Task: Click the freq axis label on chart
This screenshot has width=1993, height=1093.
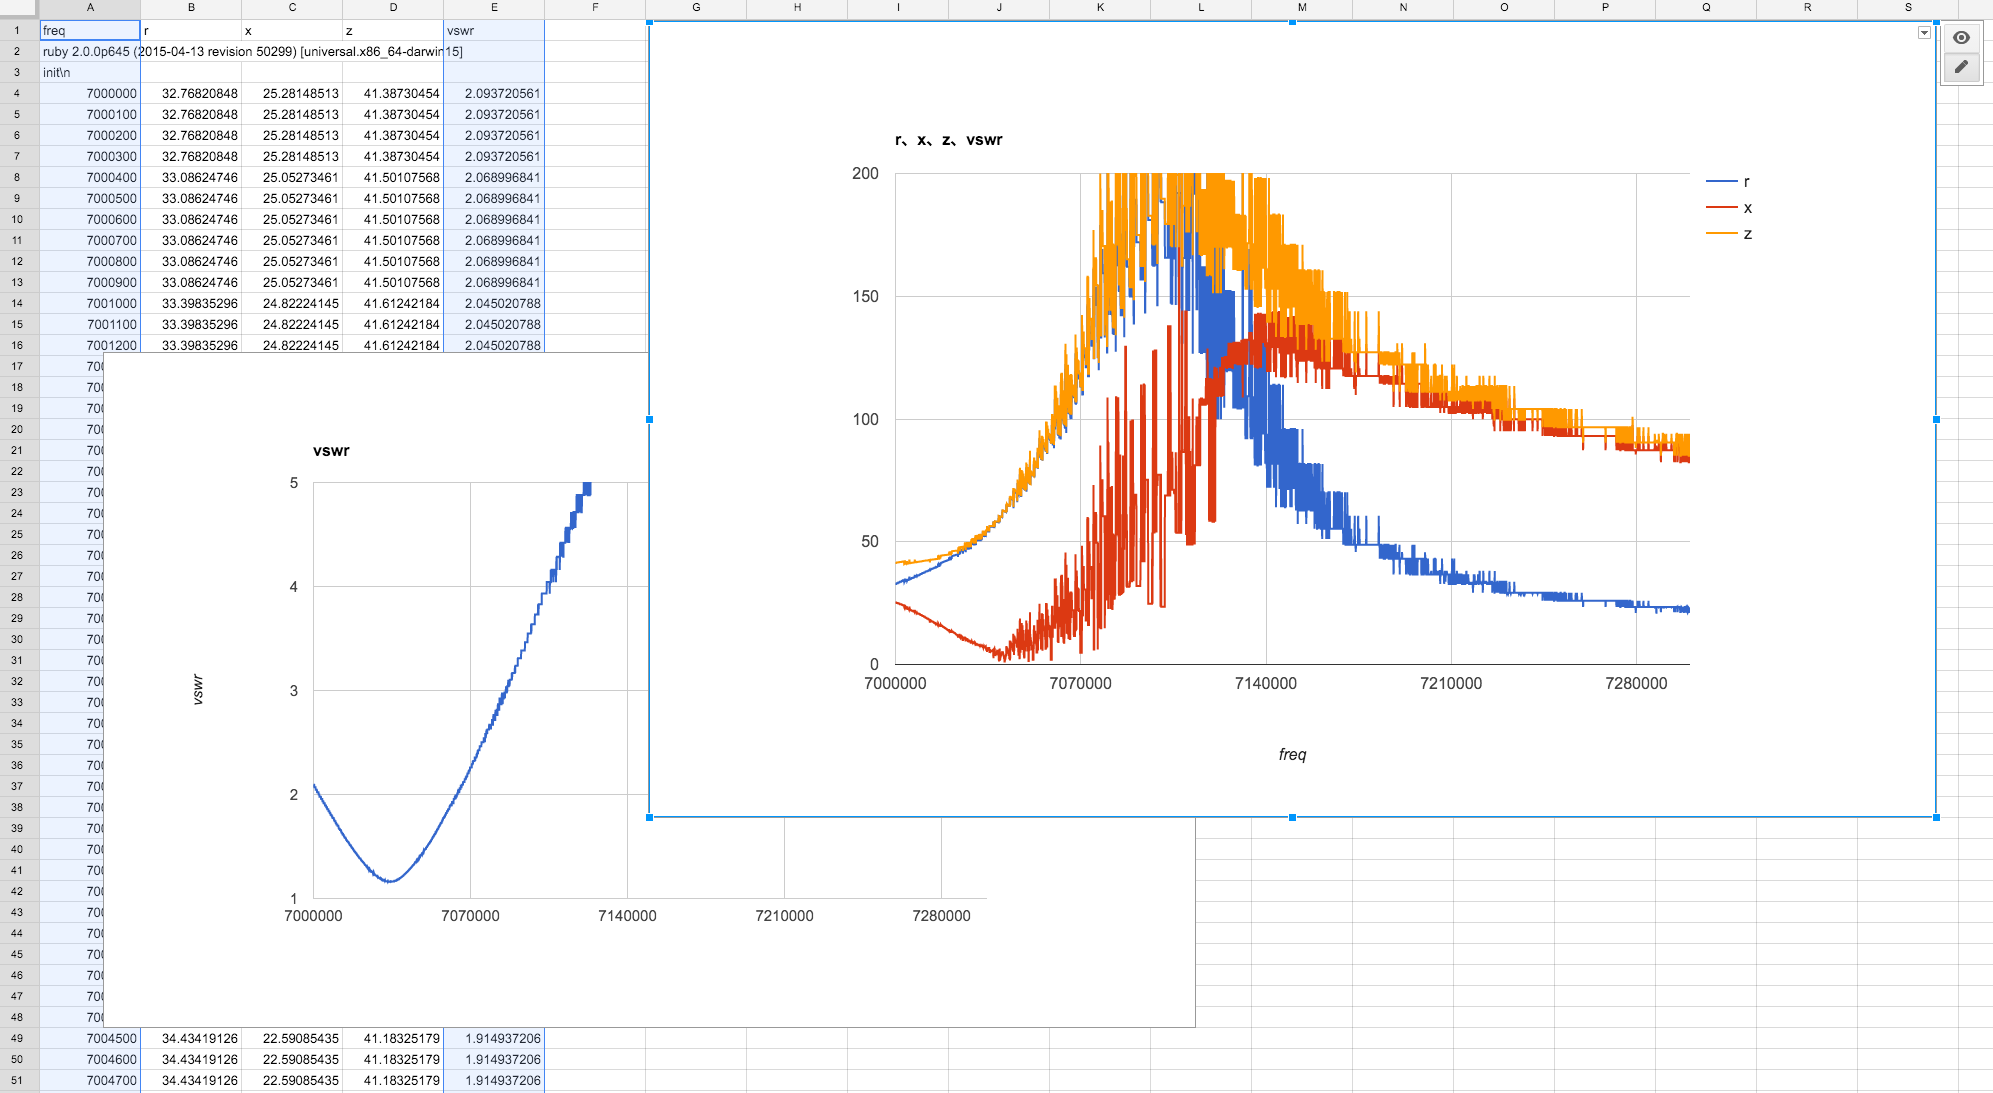Action: pyautogui.click(x=1292, y=754)
